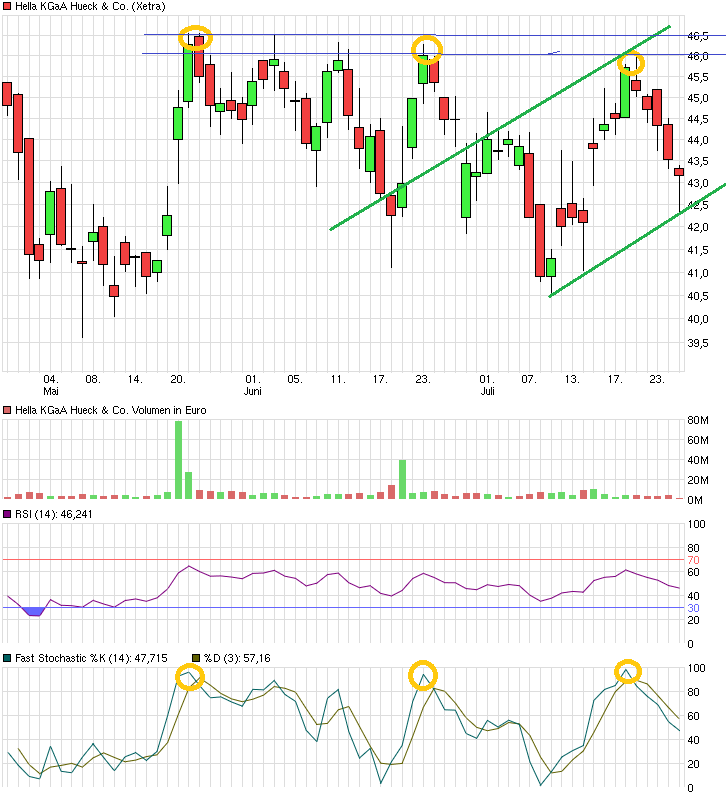The width and height of the screenshot is (726, 796).
Task: Click the blue oversold area on the RSI chart
Action: (35, 611)
